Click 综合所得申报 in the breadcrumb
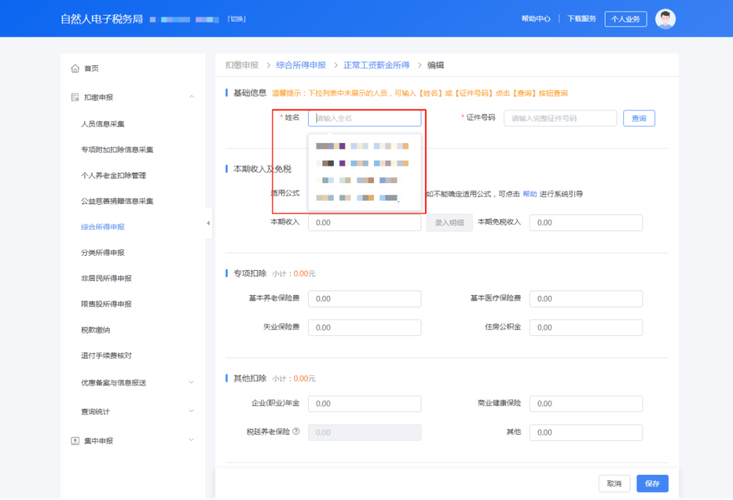 point(301,65)
